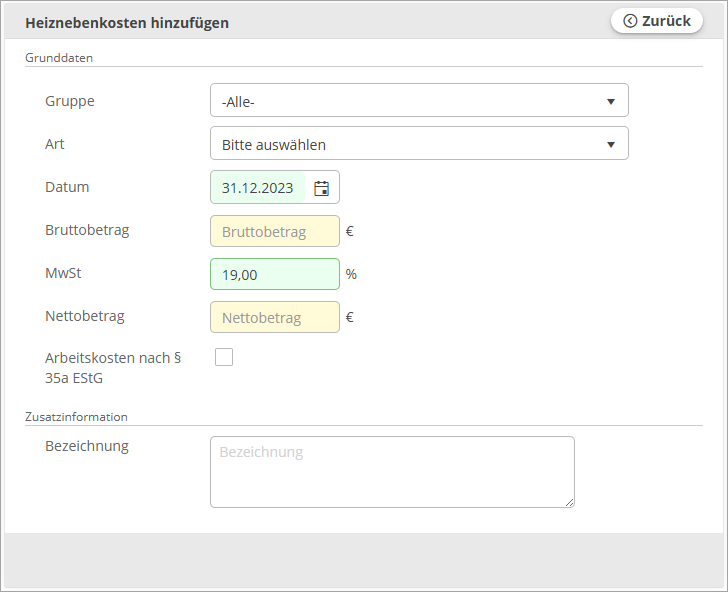Click the Gruppe dropdown arrow

611,101
